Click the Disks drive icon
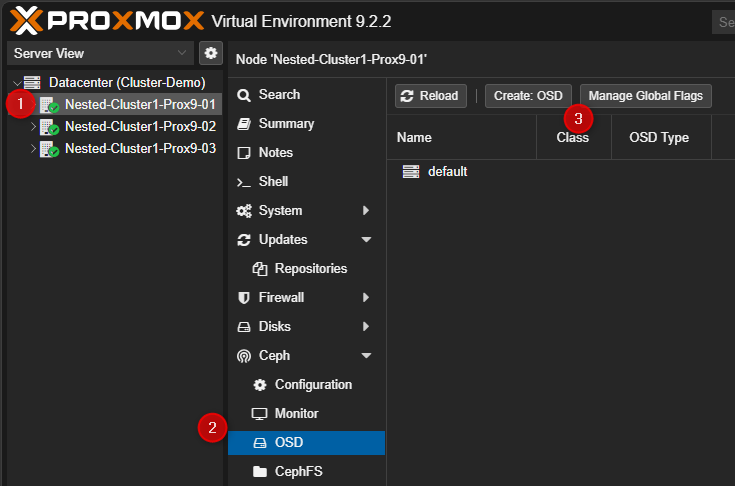 coord(244,327)
